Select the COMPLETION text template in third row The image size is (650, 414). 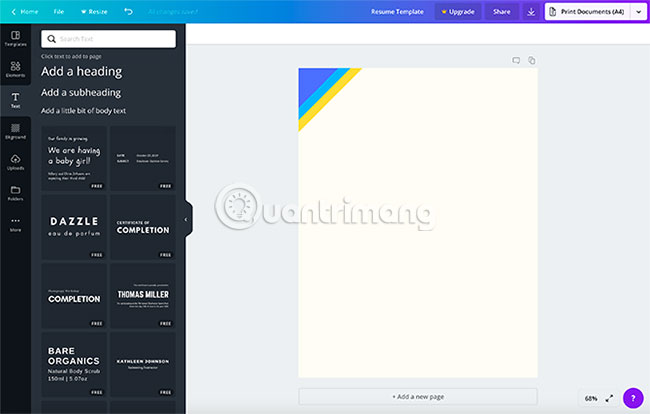click(x=74, y=296)
